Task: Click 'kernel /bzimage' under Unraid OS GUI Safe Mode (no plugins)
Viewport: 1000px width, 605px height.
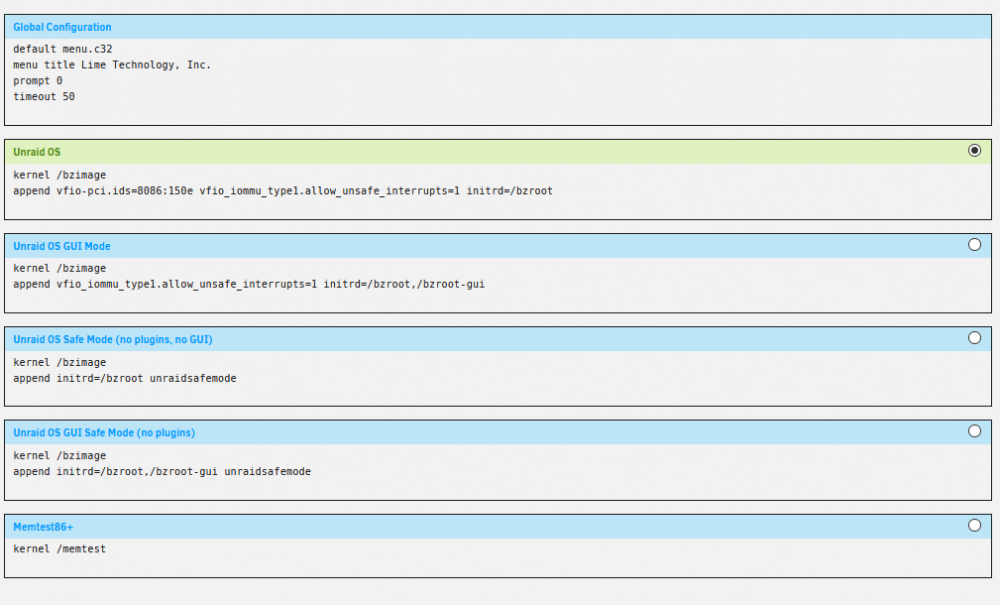Action: (59, 456)
